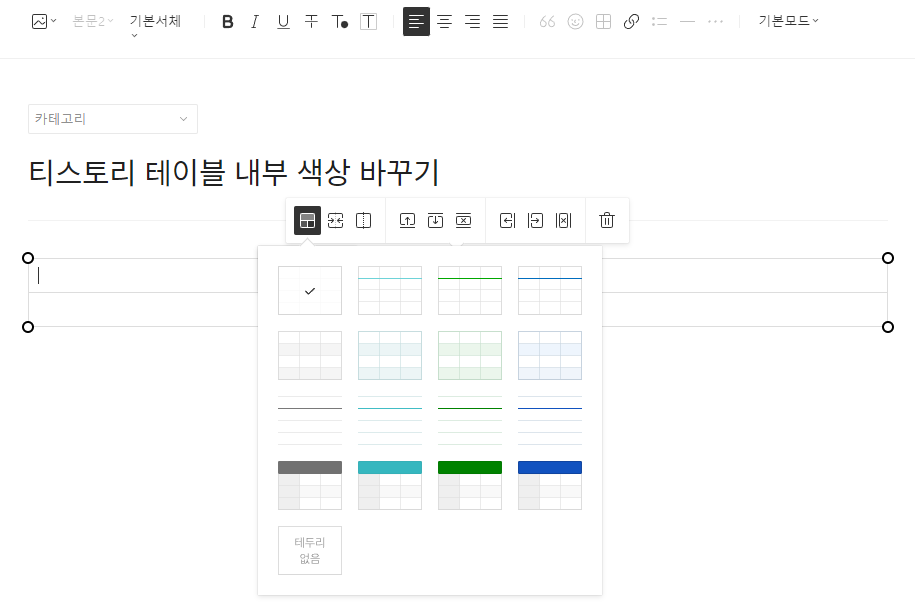
Task: Insert a horizontal divider line
Action: (x=687, y=22)
